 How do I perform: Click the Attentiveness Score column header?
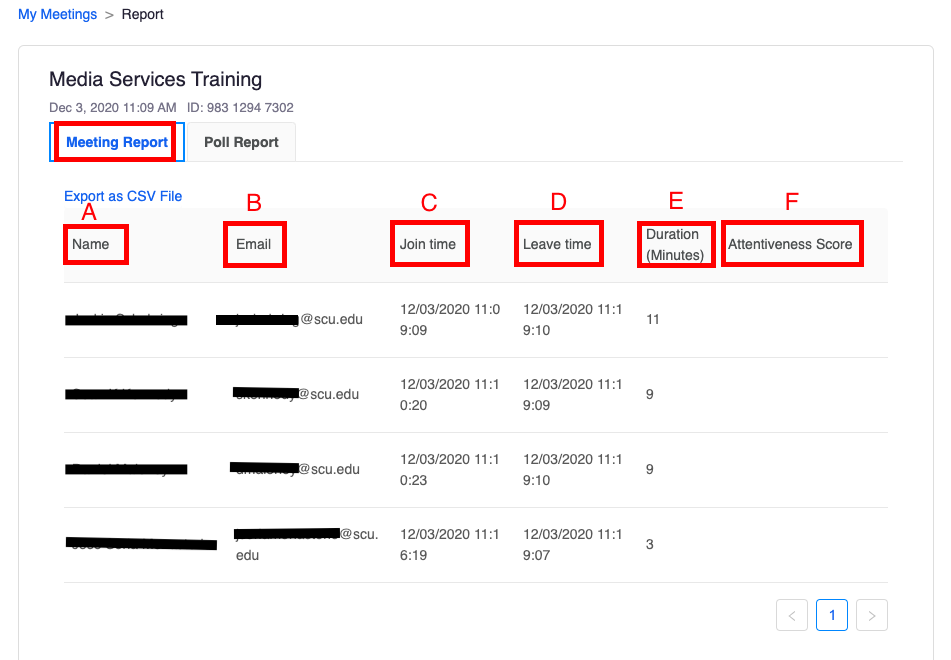click(x=790, y=244)
